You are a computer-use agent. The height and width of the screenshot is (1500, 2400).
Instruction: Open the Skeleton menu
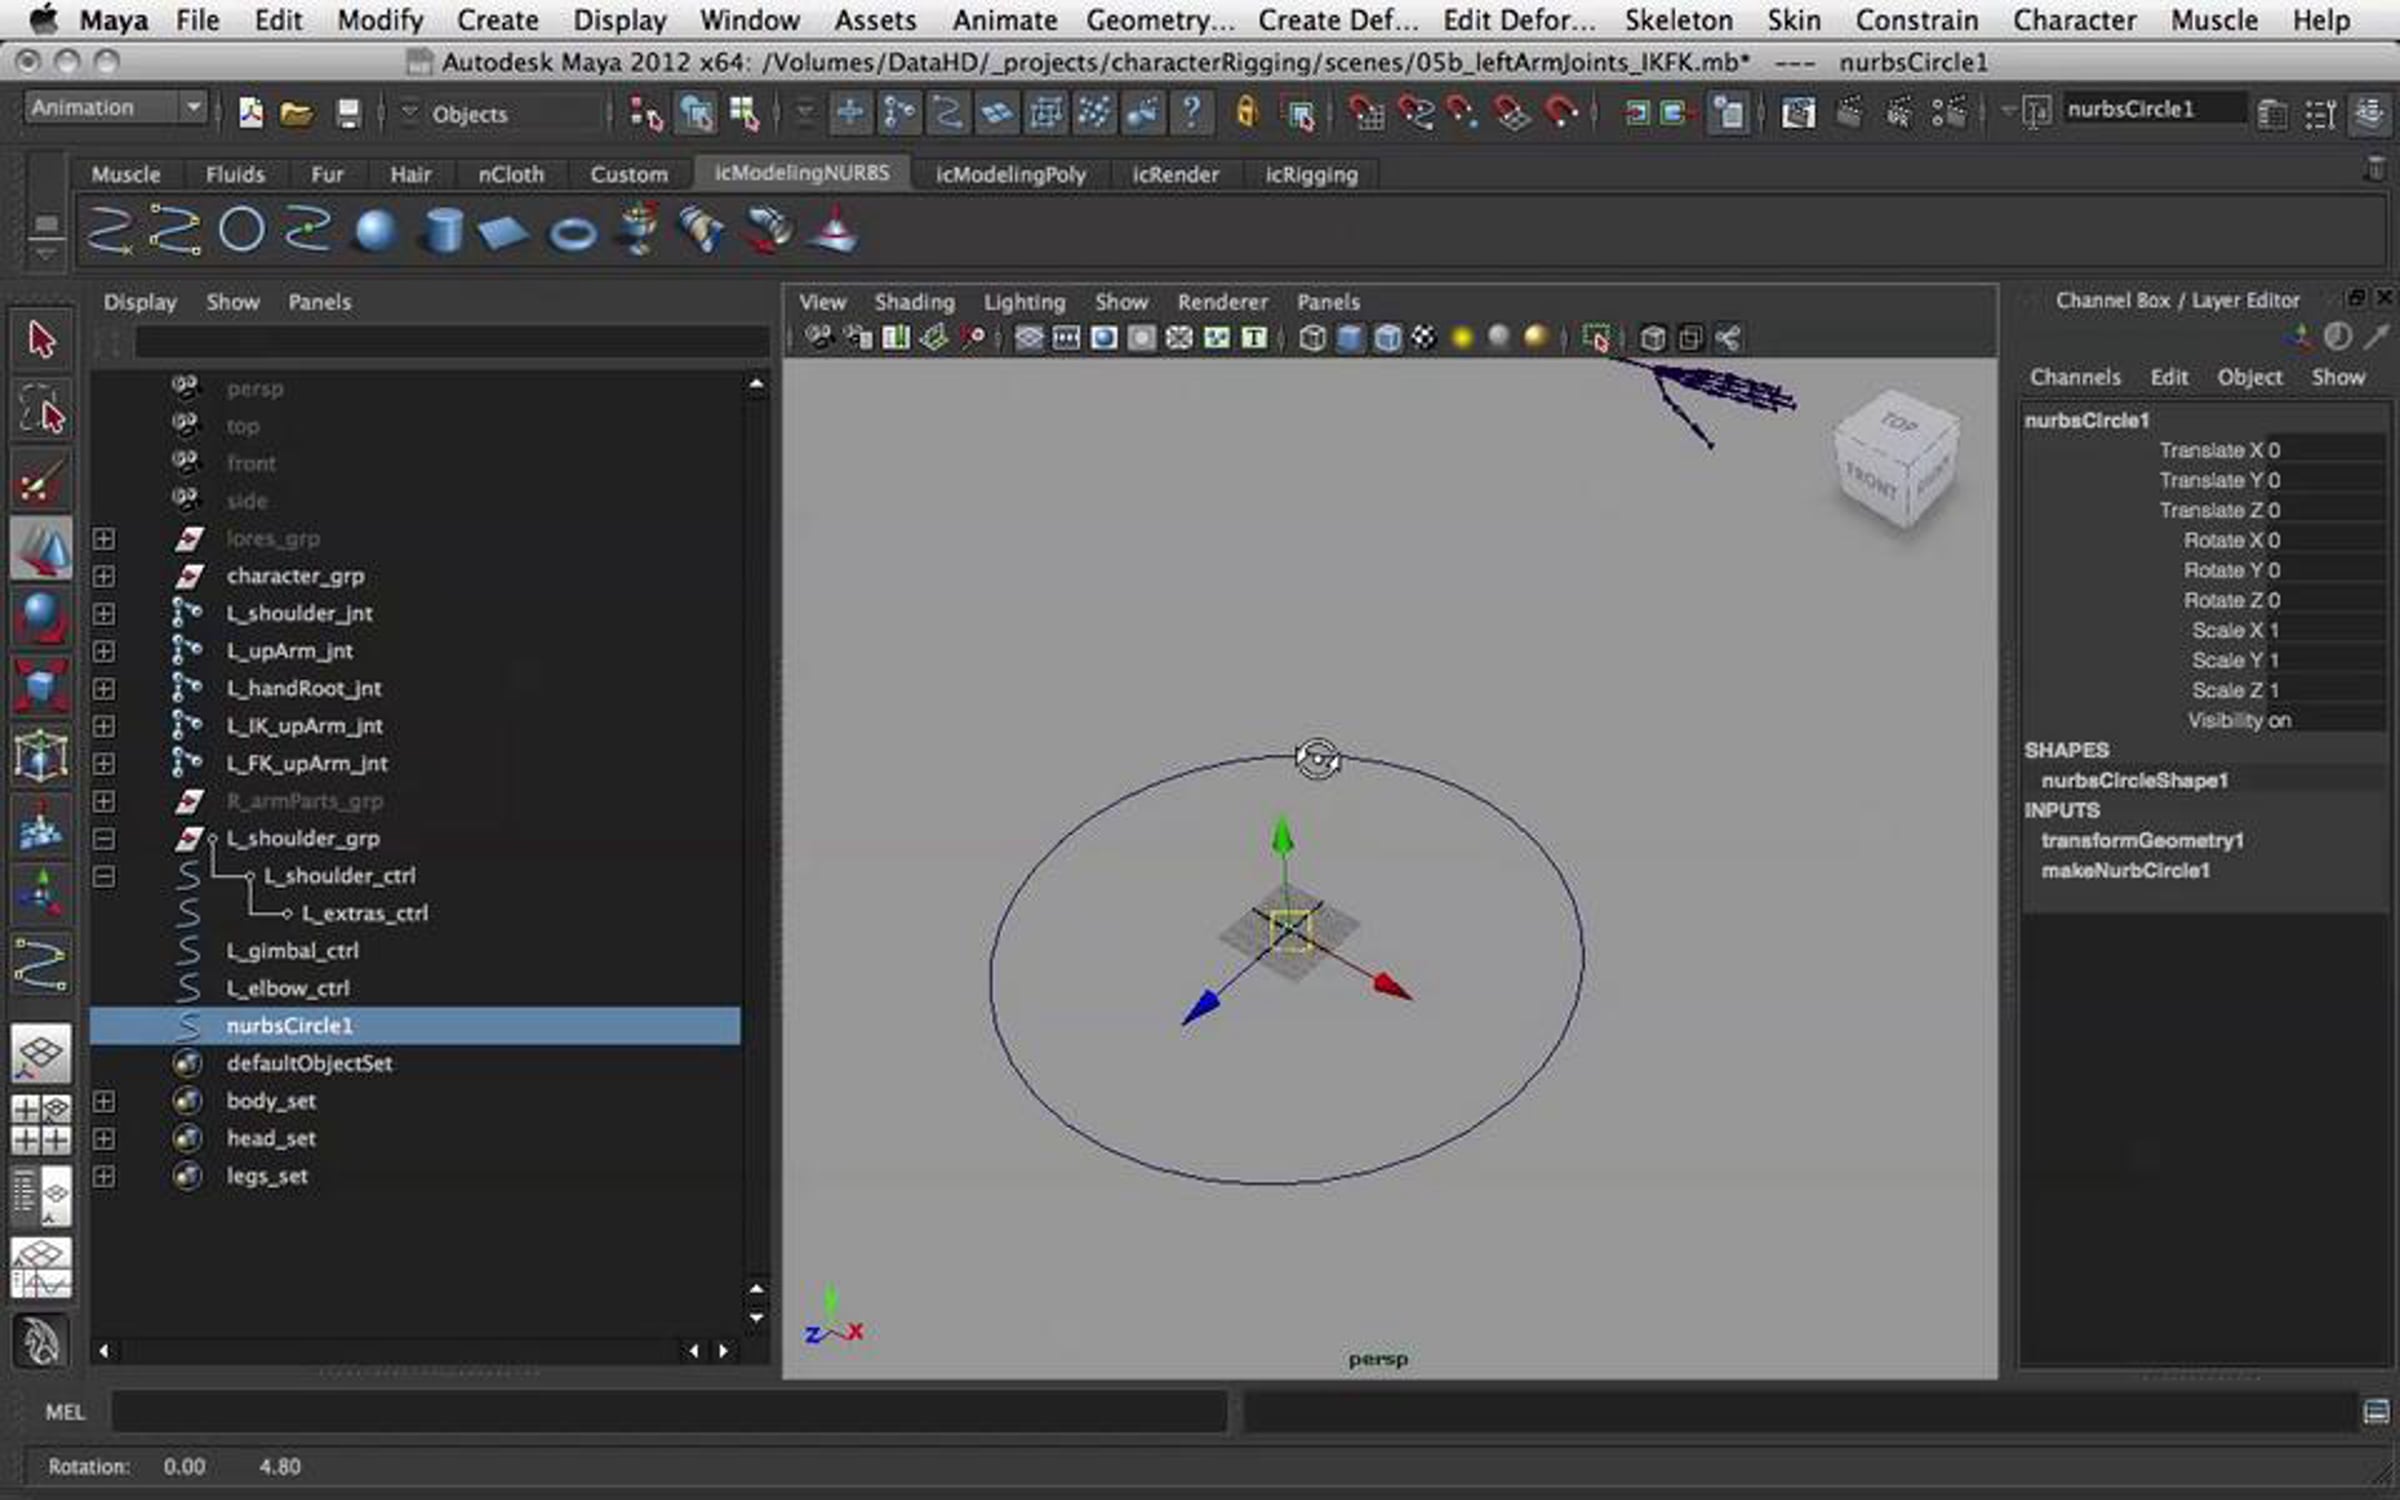(1677, 20)
